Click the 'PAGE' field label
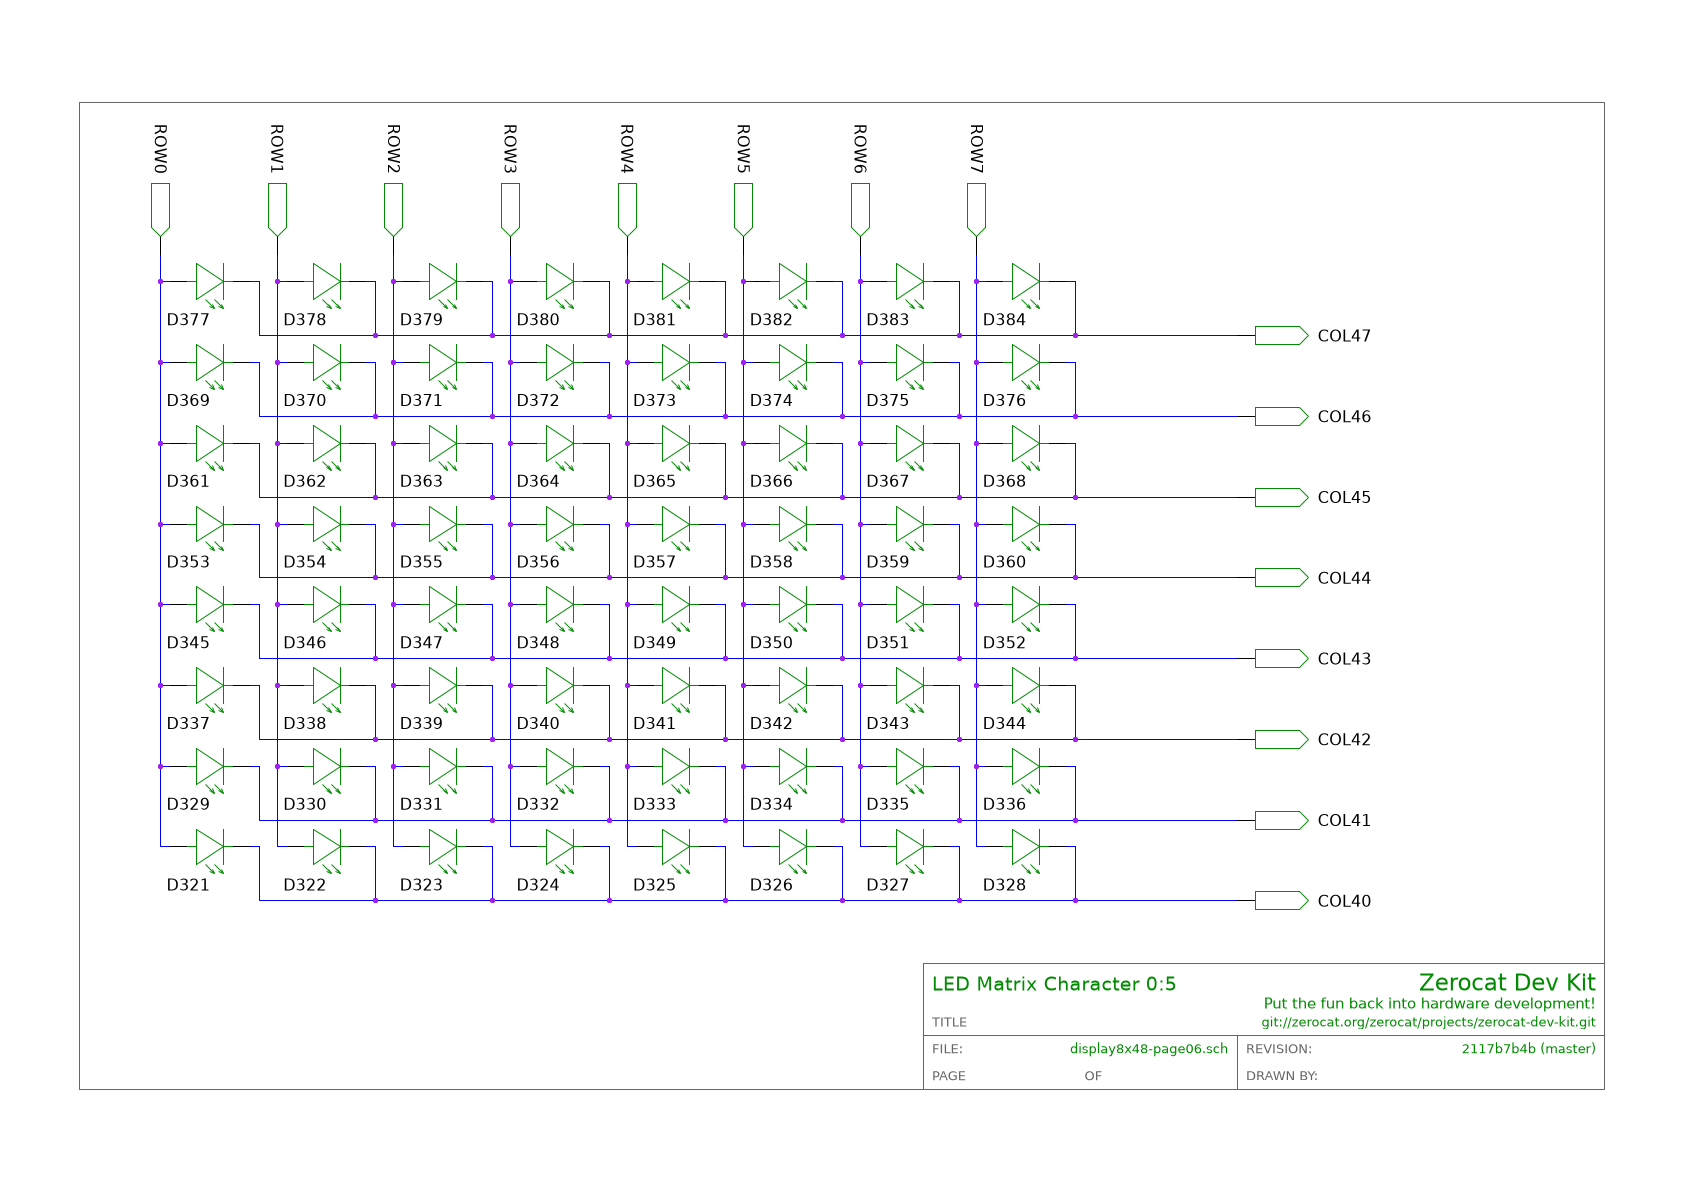The width and height of the screenshot is (1684, 1191). coord(949,1076)
